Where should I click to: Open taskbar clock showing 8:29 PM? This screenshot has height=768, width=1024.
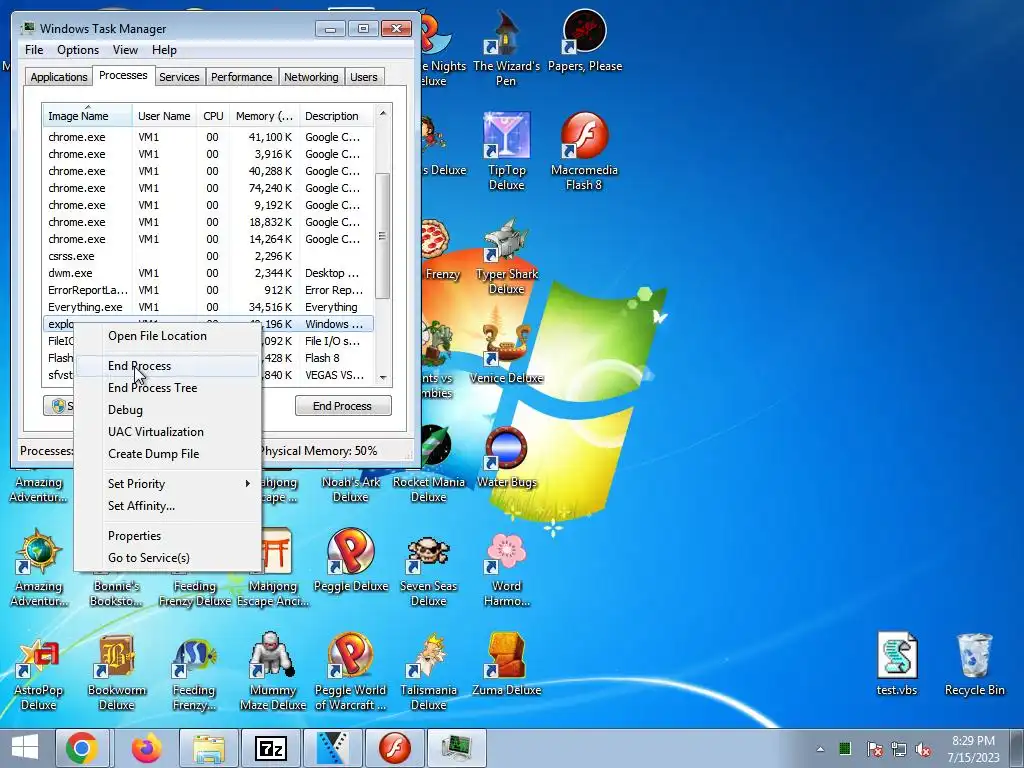[x=973, y=748]
